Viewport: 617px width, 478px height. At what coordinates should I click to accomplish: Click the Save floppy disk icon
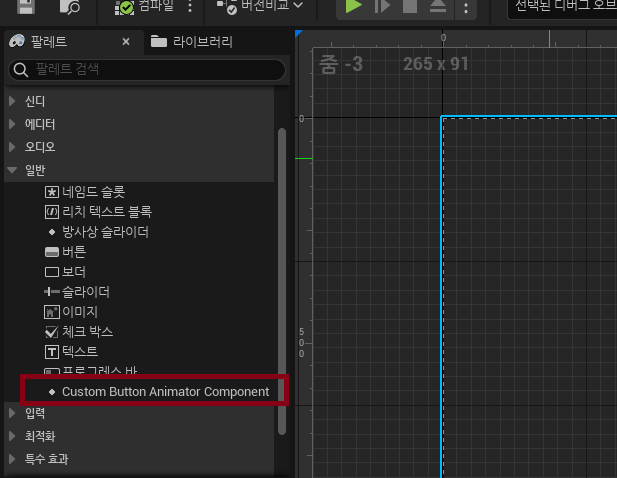[x=26, y=6]
